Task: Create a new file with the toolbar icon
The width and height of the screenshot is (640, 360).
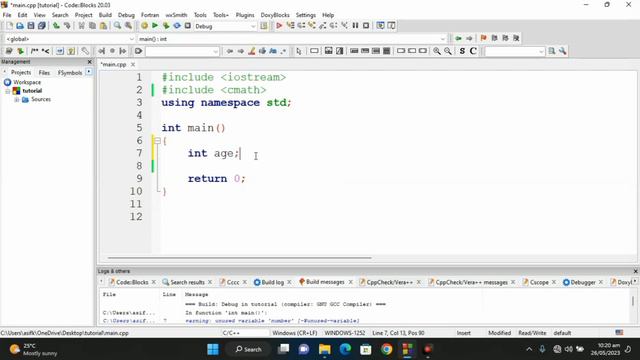Action: [x=9, y=26]
